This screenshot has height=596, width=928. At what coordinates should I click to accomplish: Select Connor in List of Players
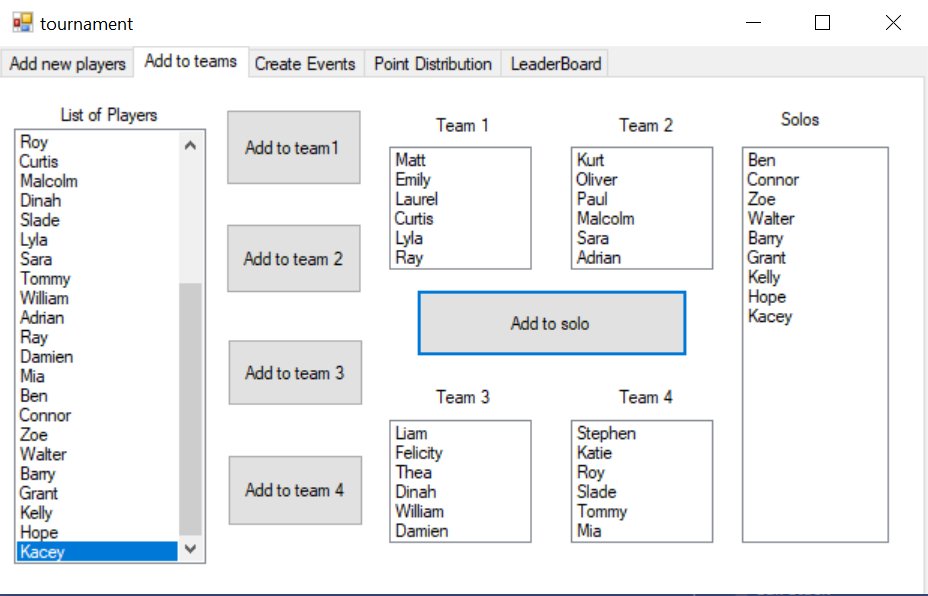(x=97, y=415)
